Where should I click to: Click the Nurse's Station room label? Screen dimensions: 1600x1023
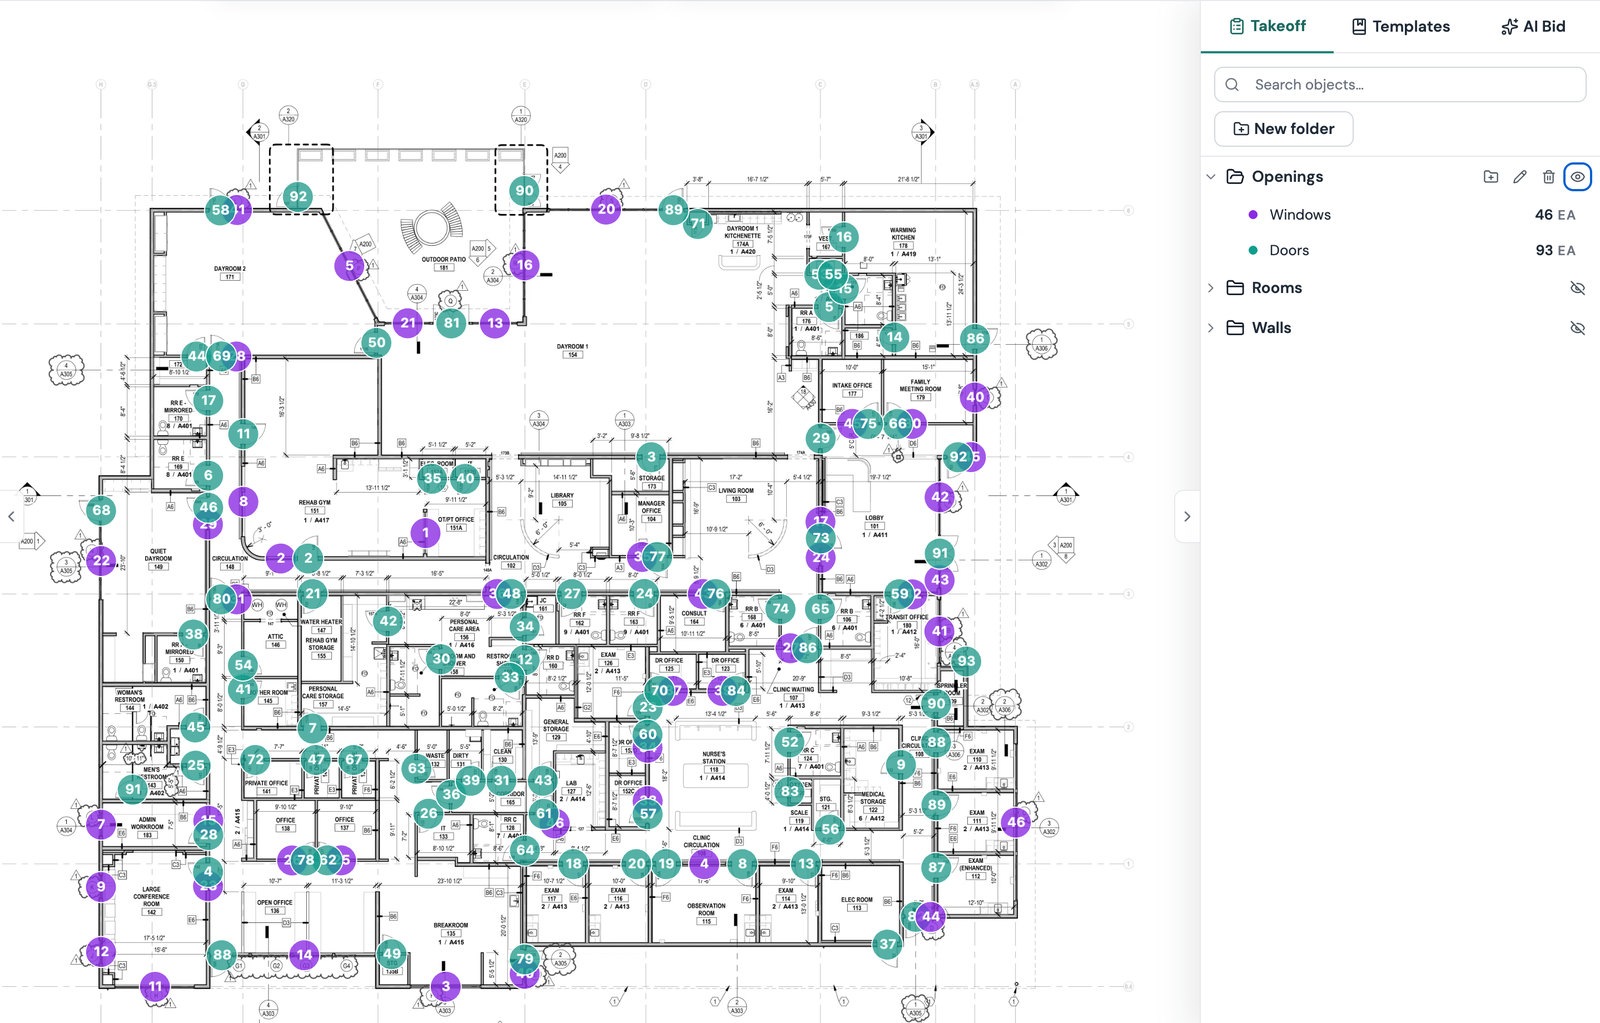click(714, 758)
